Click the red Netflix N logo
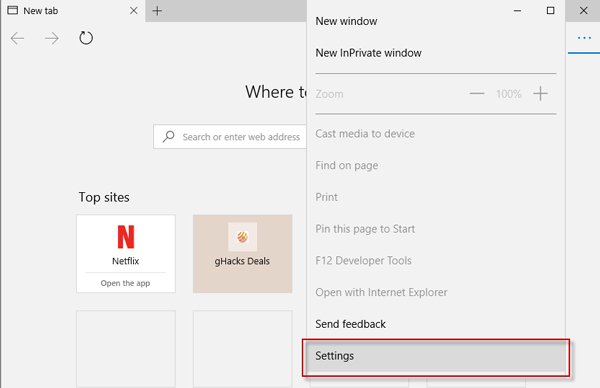This screenshot has height=388, width=600. click(x=126, y=237)
